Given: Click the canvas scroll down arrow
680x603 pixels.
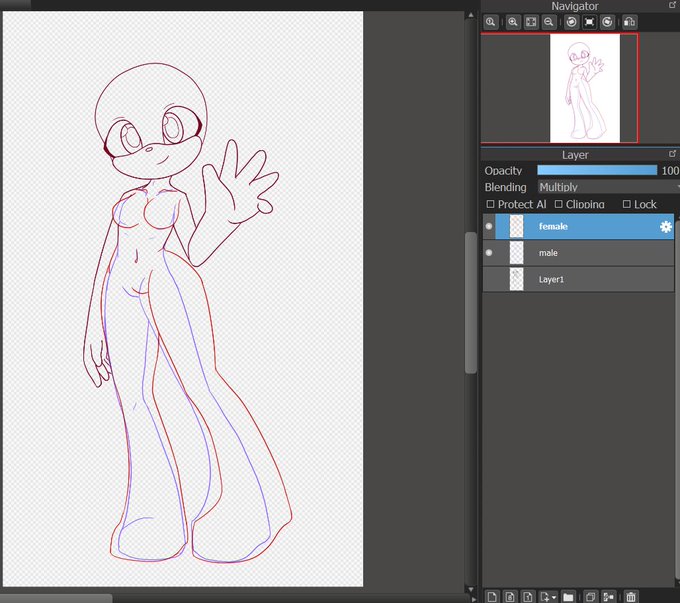Looking at the screenshot, I should tap(471, 589).
